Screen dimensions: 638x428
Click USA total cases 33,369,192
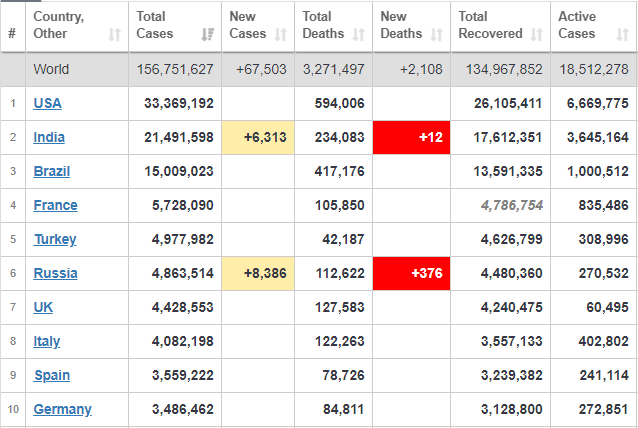coord(179,103)
